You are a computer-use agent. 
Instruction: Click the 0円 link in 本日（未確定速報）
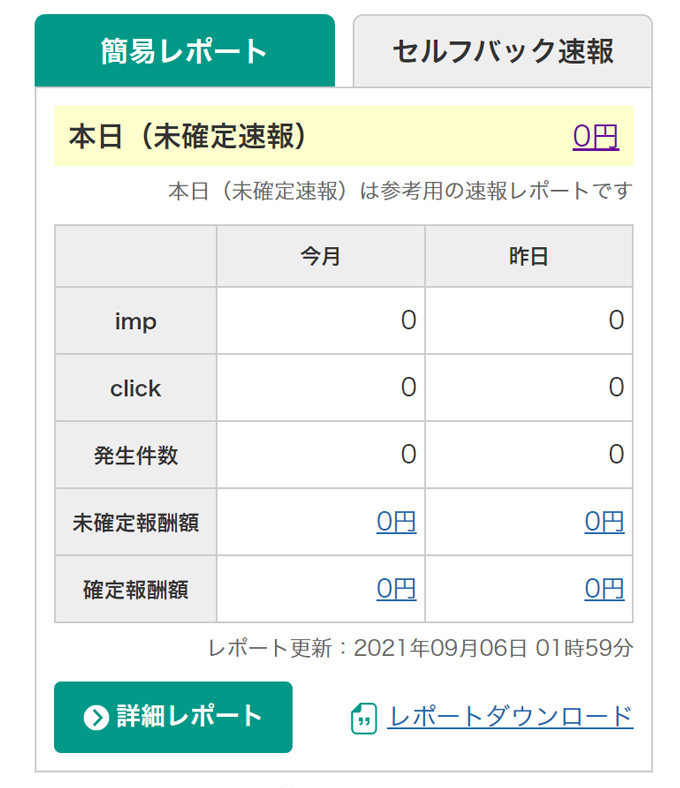tap(596, 136)
